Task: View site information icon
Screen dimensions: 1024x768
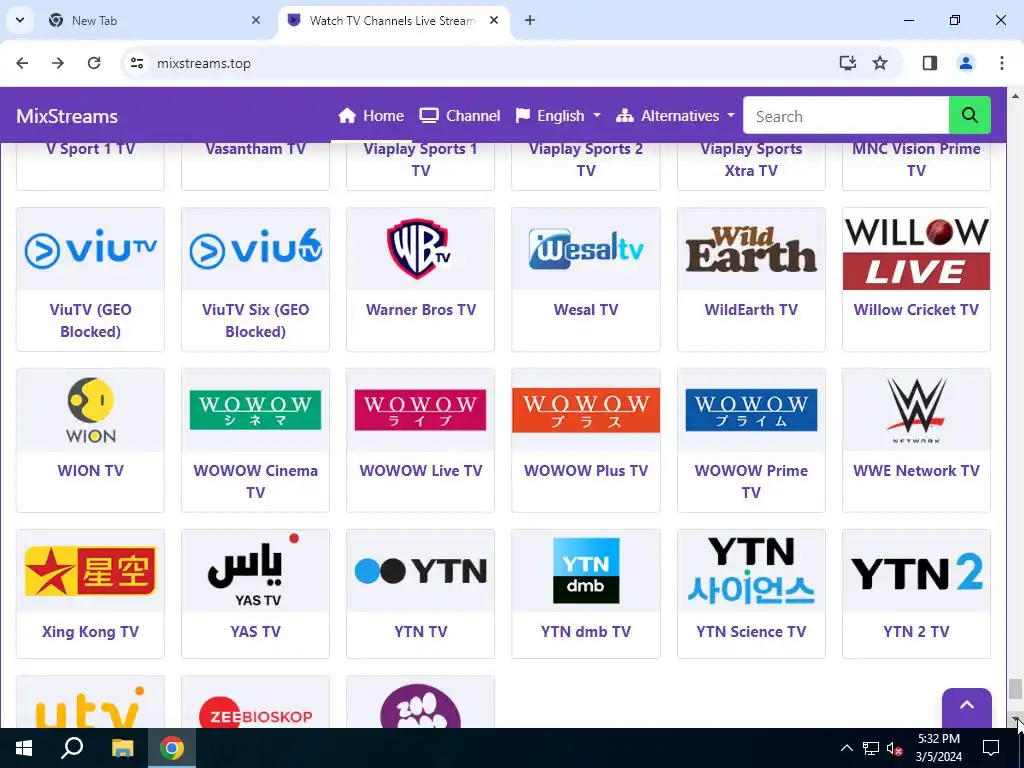Action: (136, 63)
